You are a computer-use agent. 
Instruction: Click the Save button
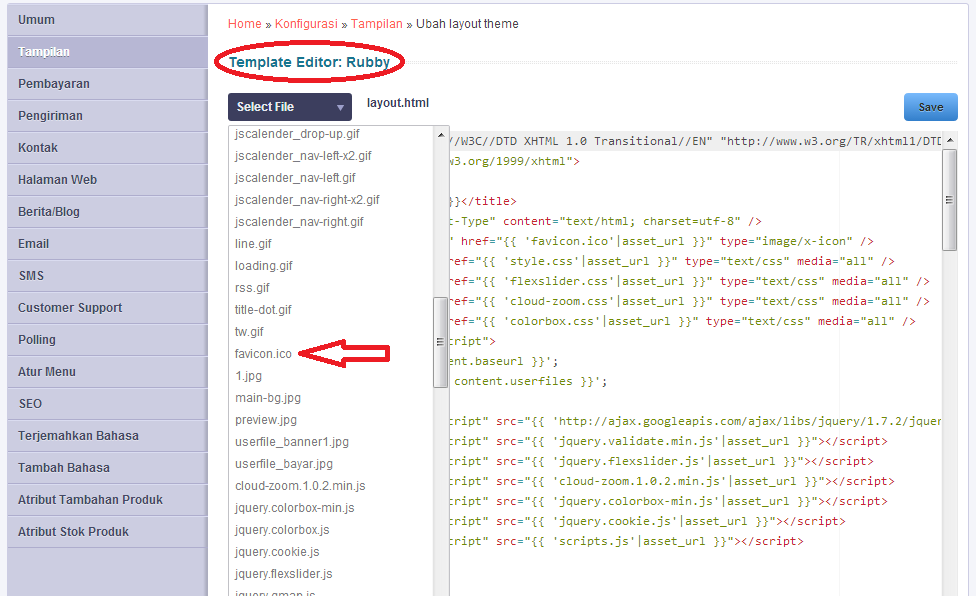[x=930, y=107]
